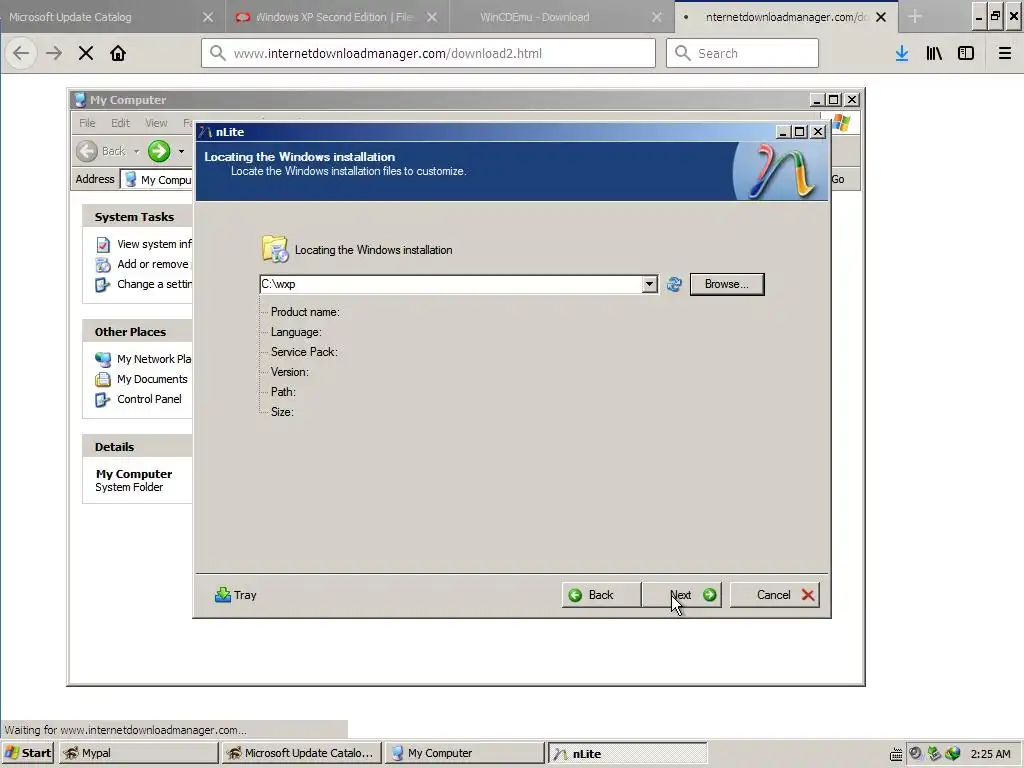This screenshot has height=768, width=1024.
Task: Click the Browse... button in nLite
Action: (727, 284)
